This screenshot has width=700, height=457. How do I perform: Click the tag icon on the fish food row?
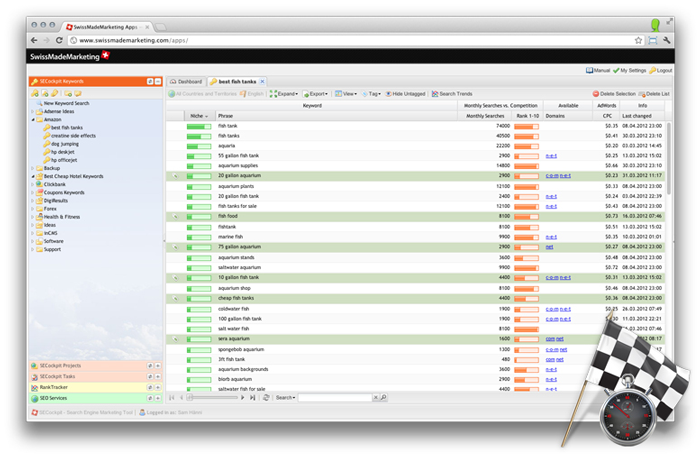click(x=175, y=216)
